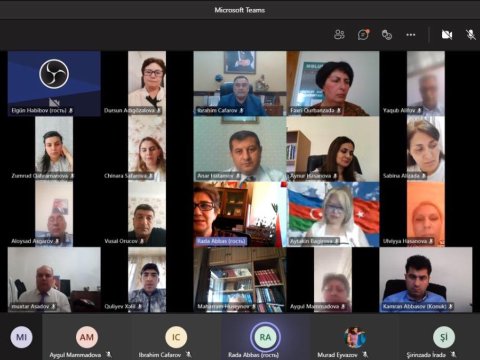The height and width of the screenshot is (360, 480).
Task: Open the More actions ellipsis menu
Action: (x=411, y=35)
